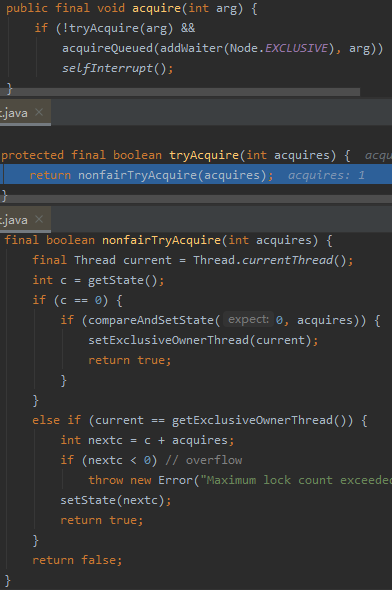This screenshot has width=392, height=590.
Task: Click 'return true;' below setState(nextc)
Action: pos(102,520)
